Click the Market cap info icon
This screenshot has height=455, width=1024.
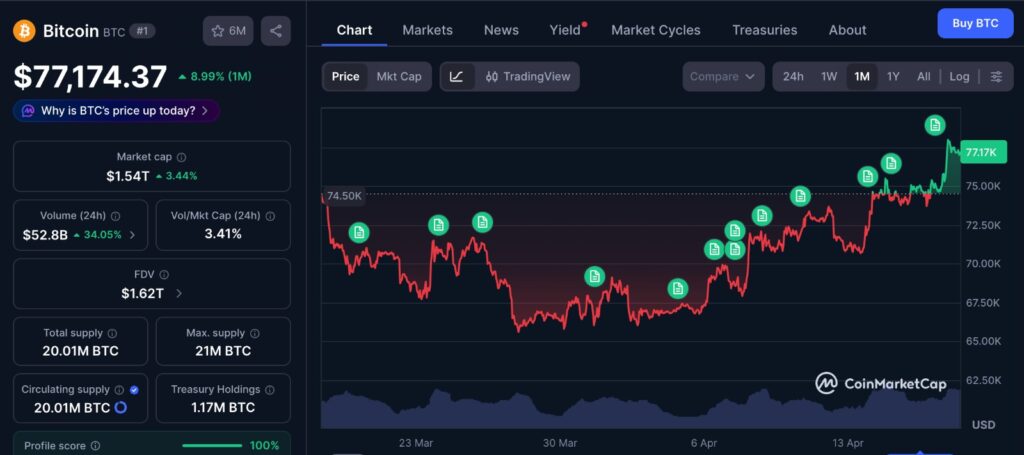point(182,157)
